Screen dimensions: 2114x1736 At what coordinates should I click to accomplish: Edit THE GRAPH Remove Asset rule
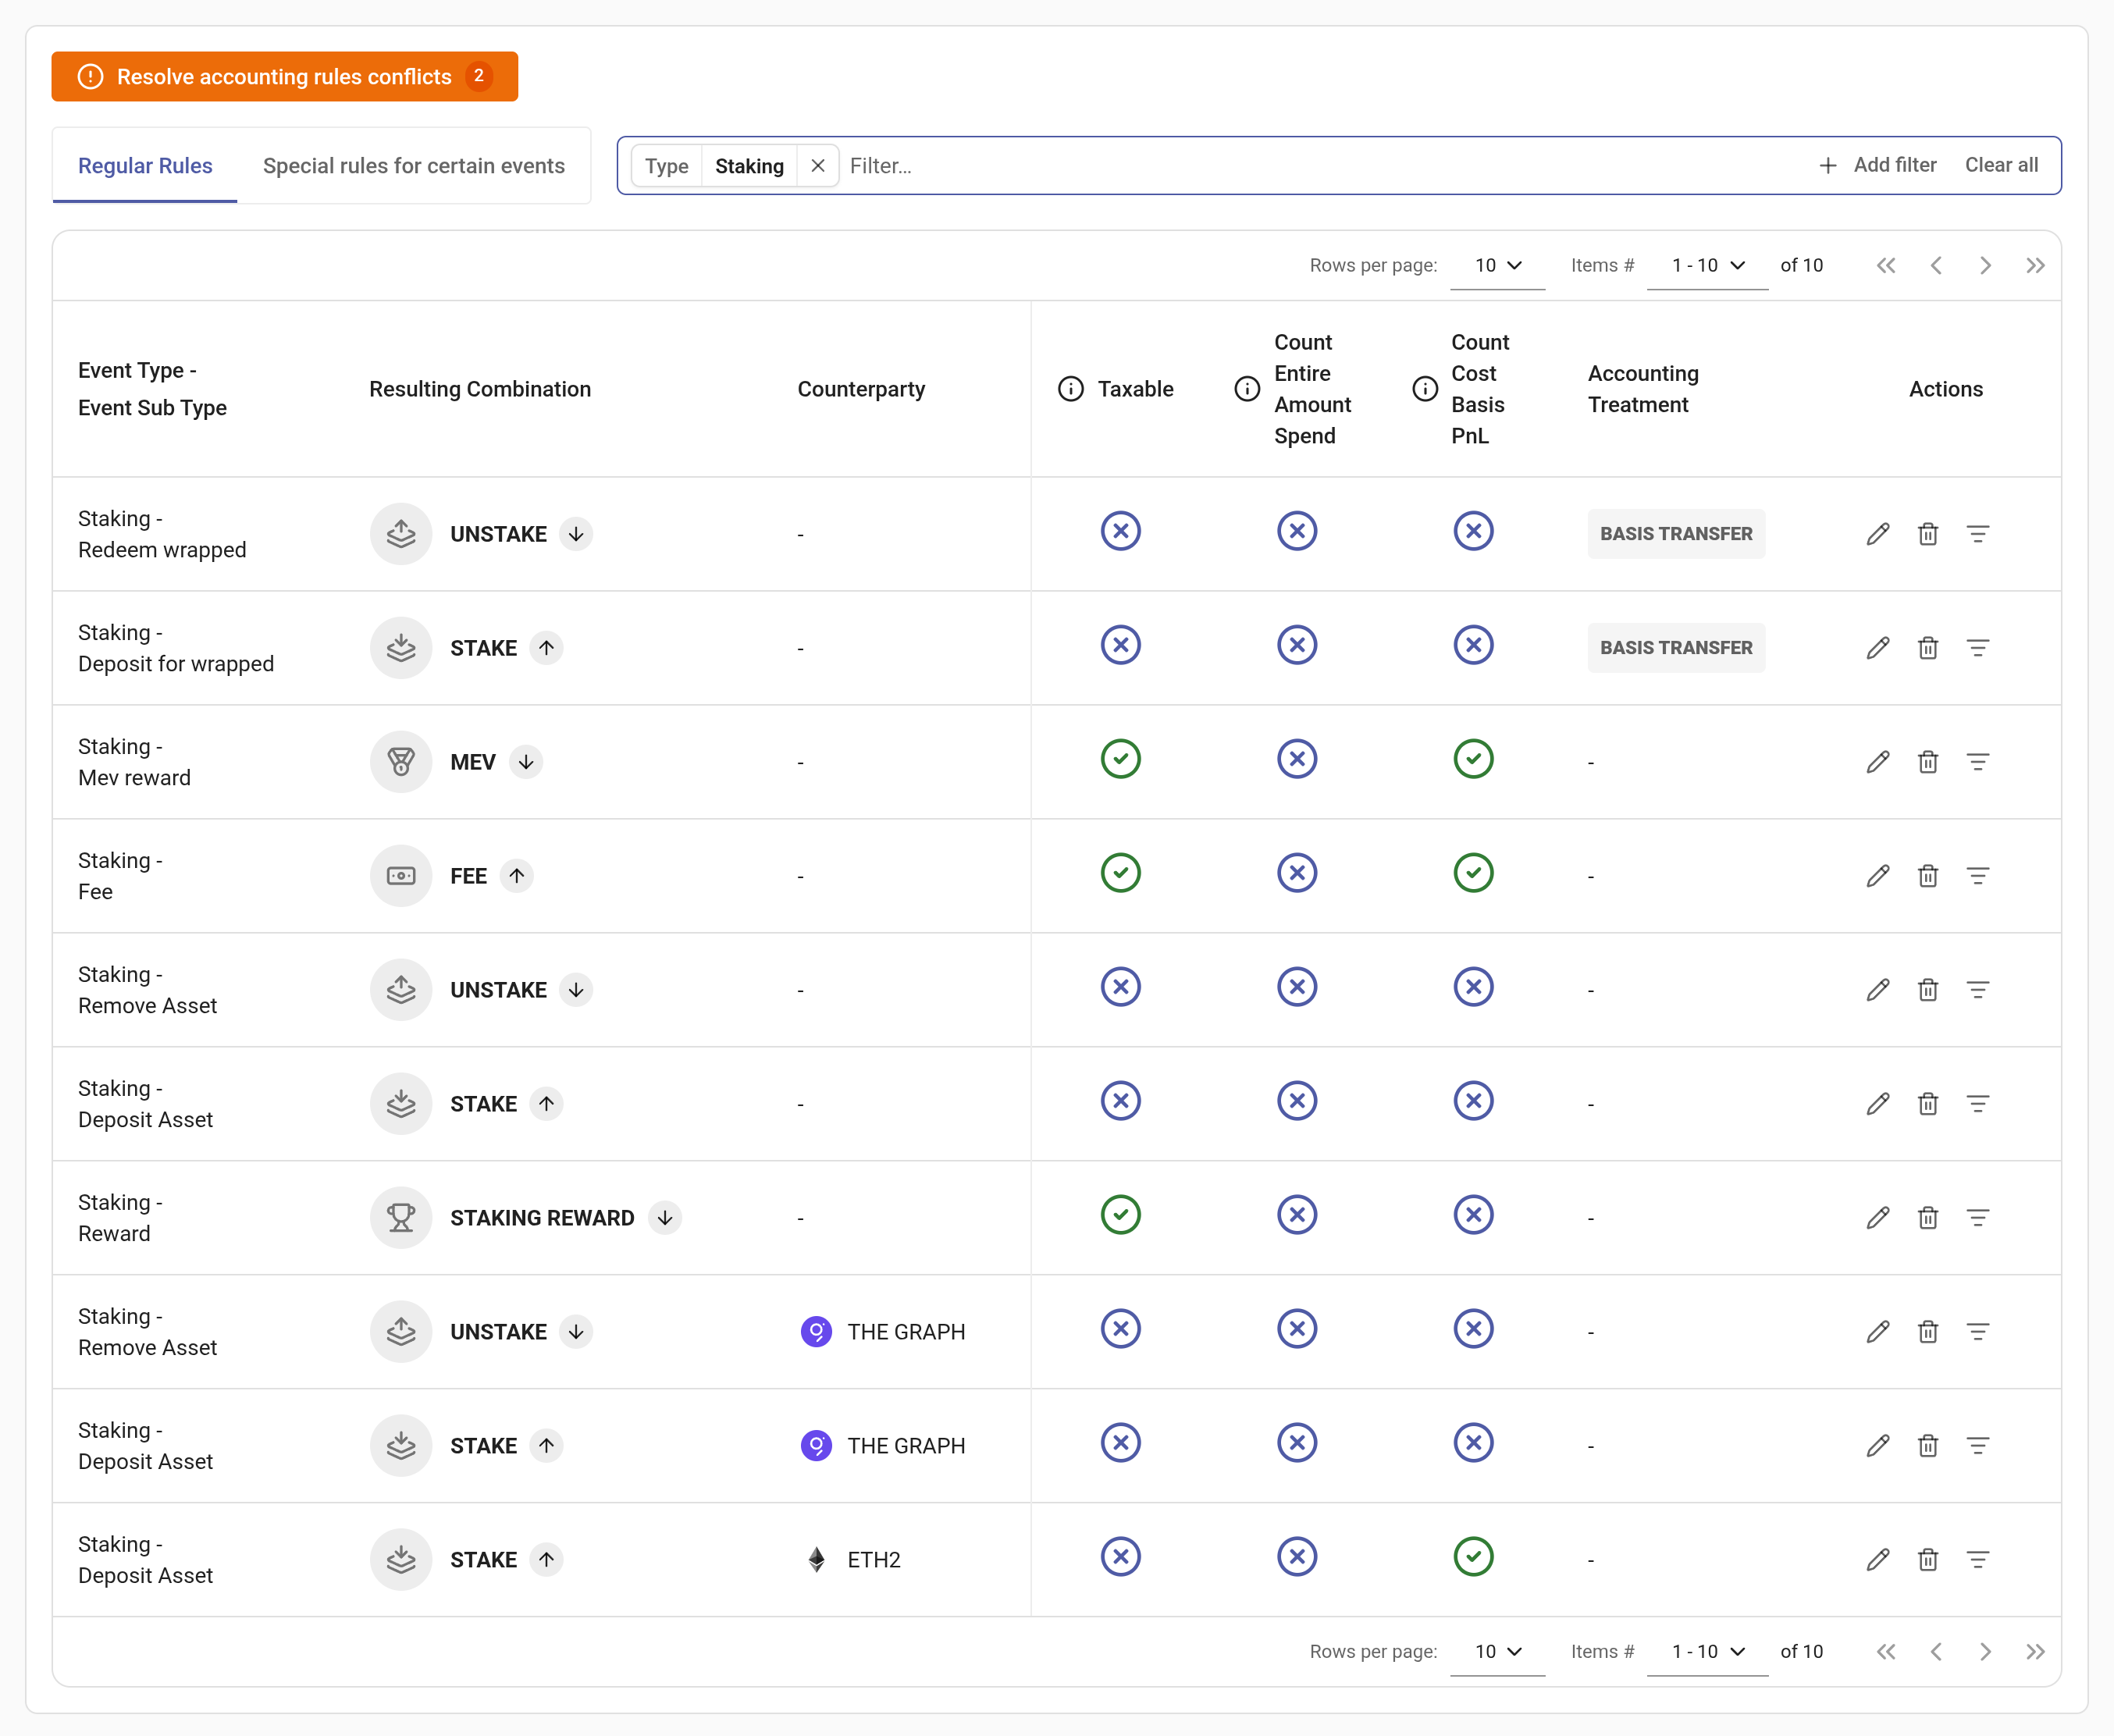click(1877, 1332)
